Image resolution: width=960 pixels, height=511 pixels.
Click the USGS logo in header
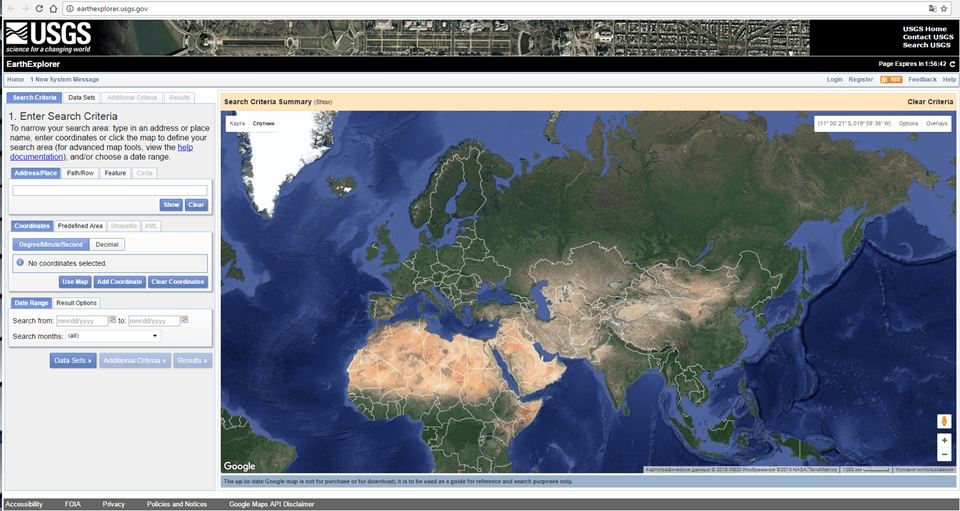[48, 37]
